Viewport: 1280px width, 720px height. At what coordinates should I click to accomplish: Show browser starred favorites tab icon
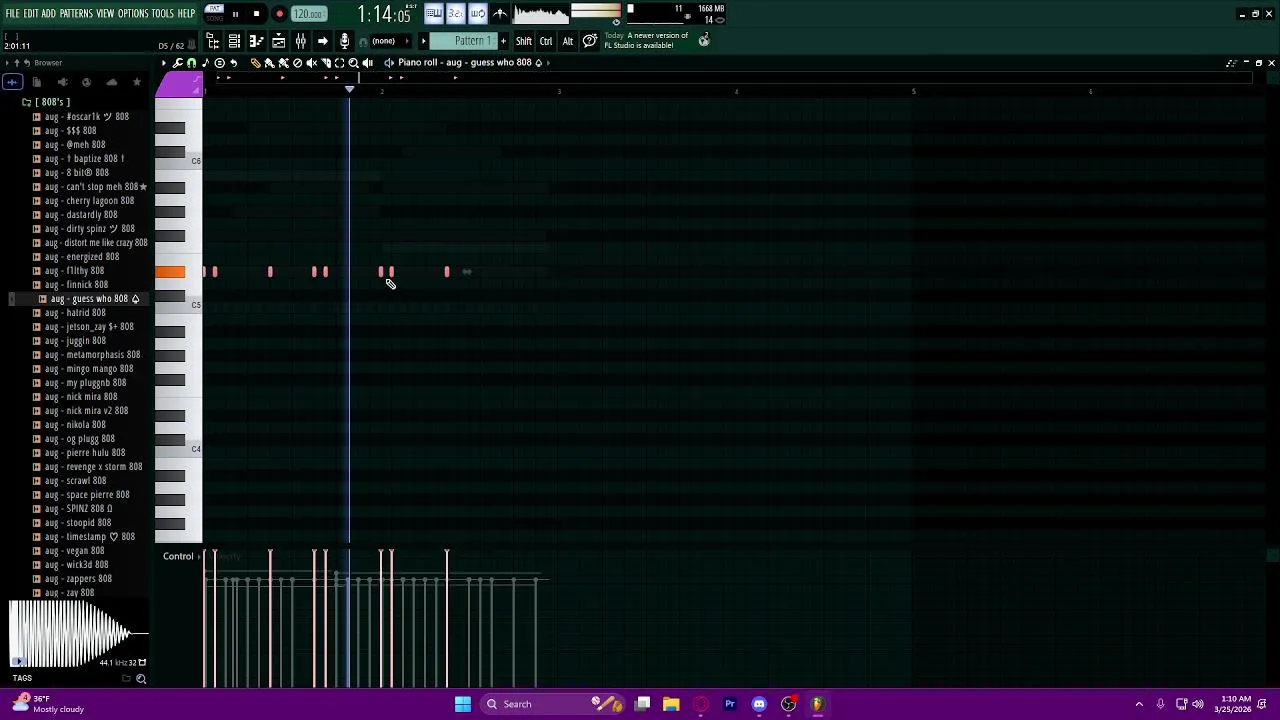137,82
